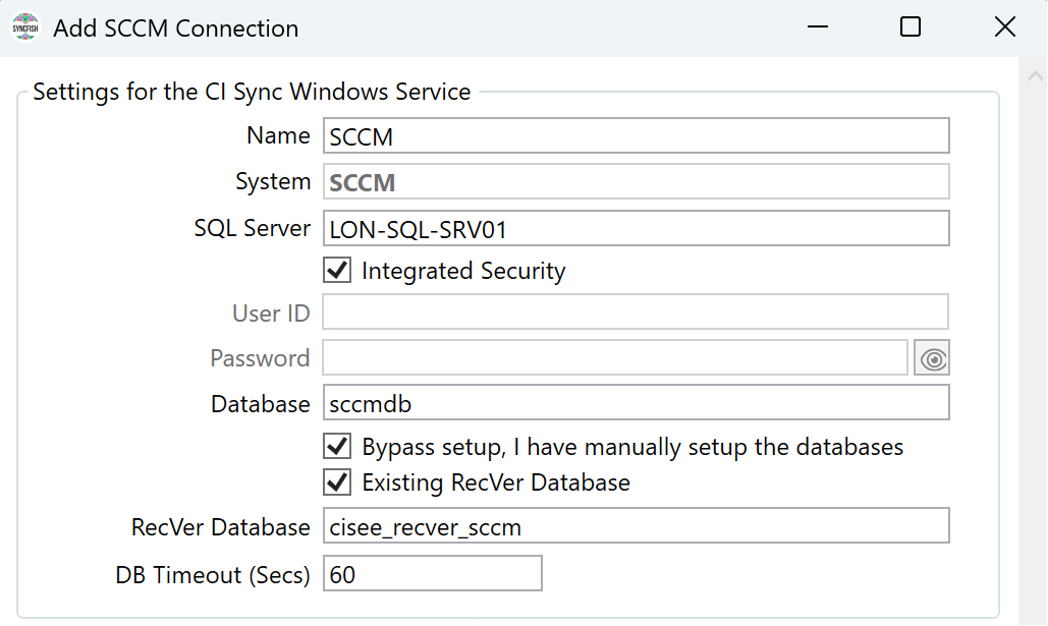
Task: Click the Syncfish app icon in title bar
Action: pyautogui.click(x=25, y=27)
